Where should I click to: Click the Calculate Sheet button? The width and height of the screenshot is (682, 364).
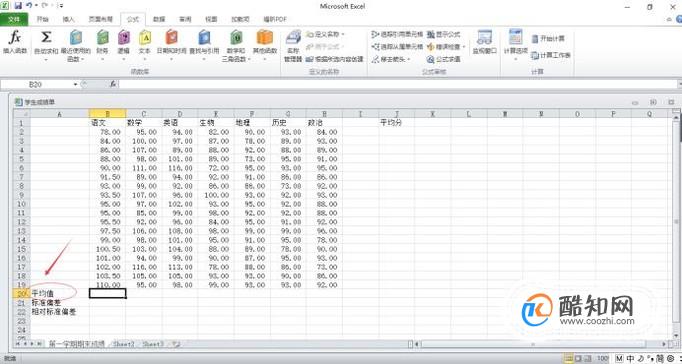click(x=551, y=55)
